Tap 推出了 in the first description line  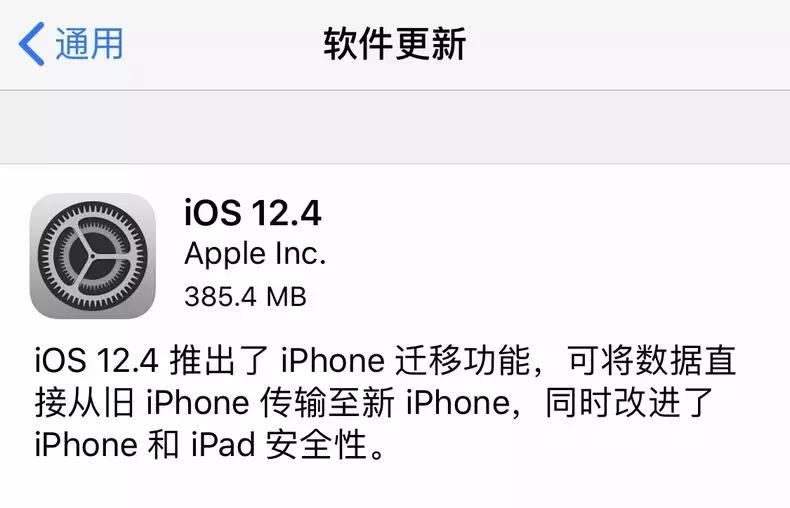tap(219, 361)
